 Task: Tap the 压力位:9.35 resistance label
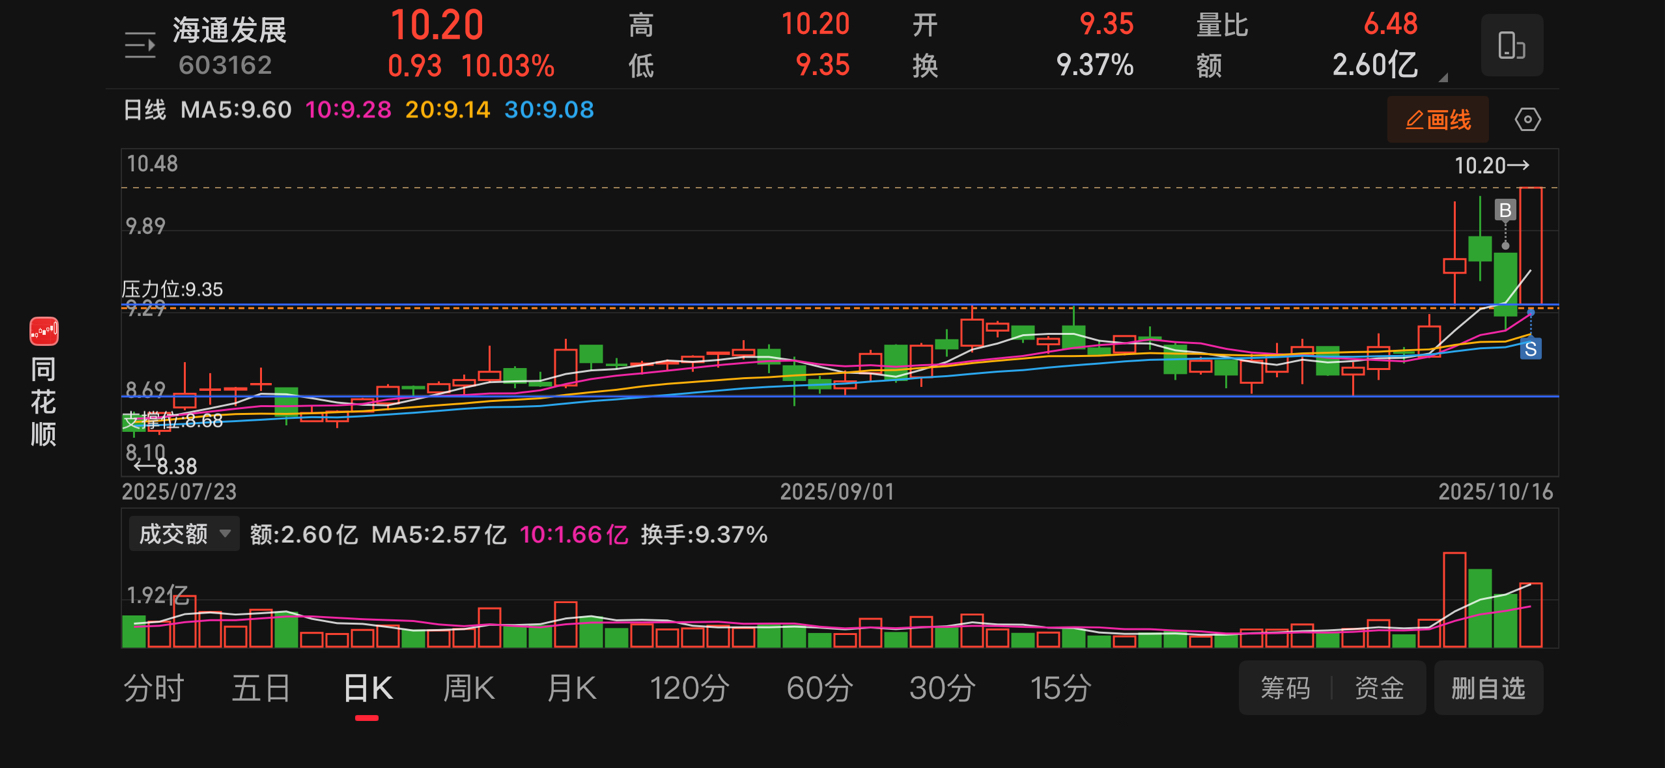click(x=172, y=290)
